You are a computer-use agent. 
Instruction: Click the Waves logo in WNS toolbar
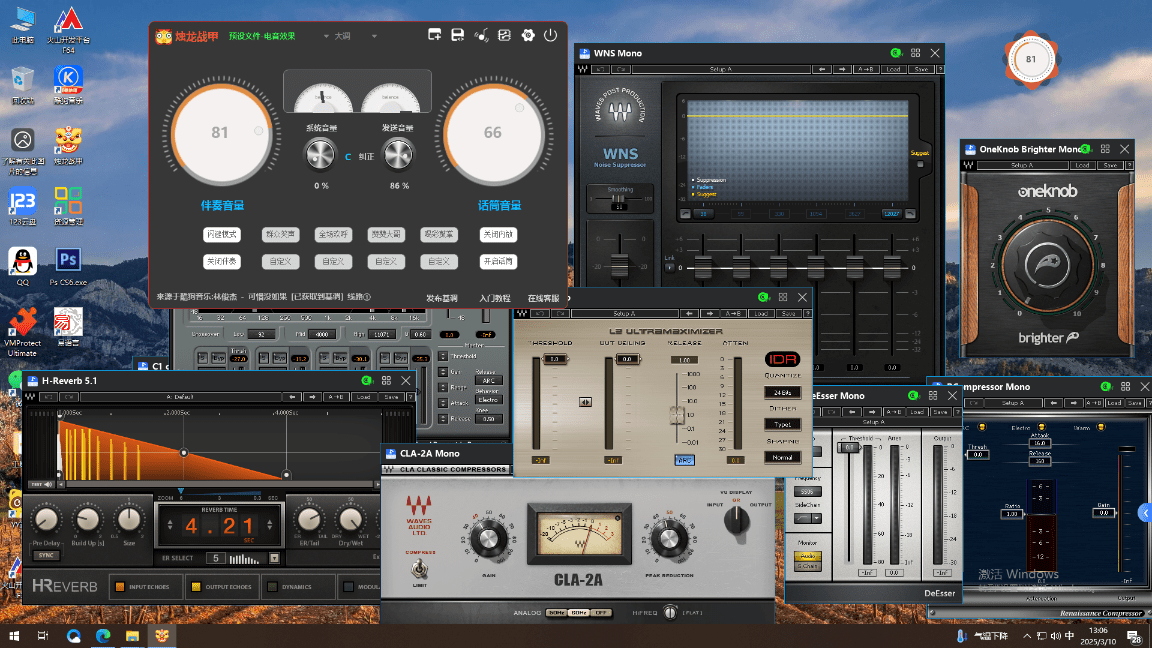[x=583, y=69]
